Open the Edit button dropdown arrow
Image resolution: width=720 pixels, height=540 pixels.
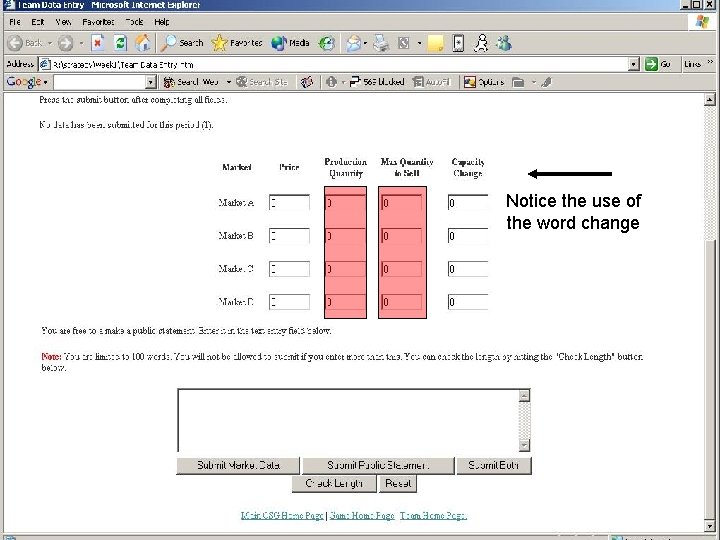click(x=419, y=43)
